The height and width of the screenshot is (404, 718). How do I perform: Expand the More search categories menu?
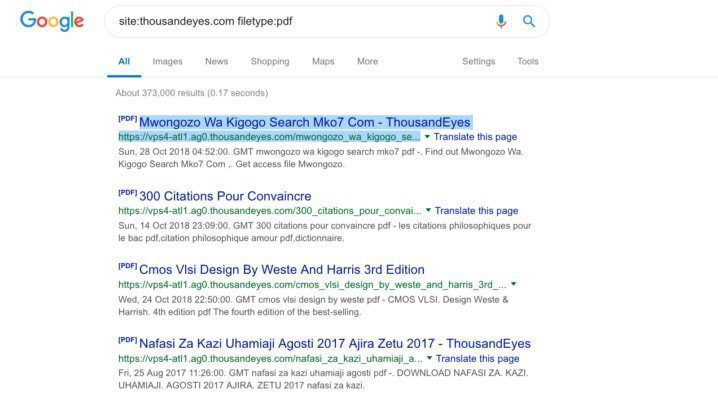(367, 61)
